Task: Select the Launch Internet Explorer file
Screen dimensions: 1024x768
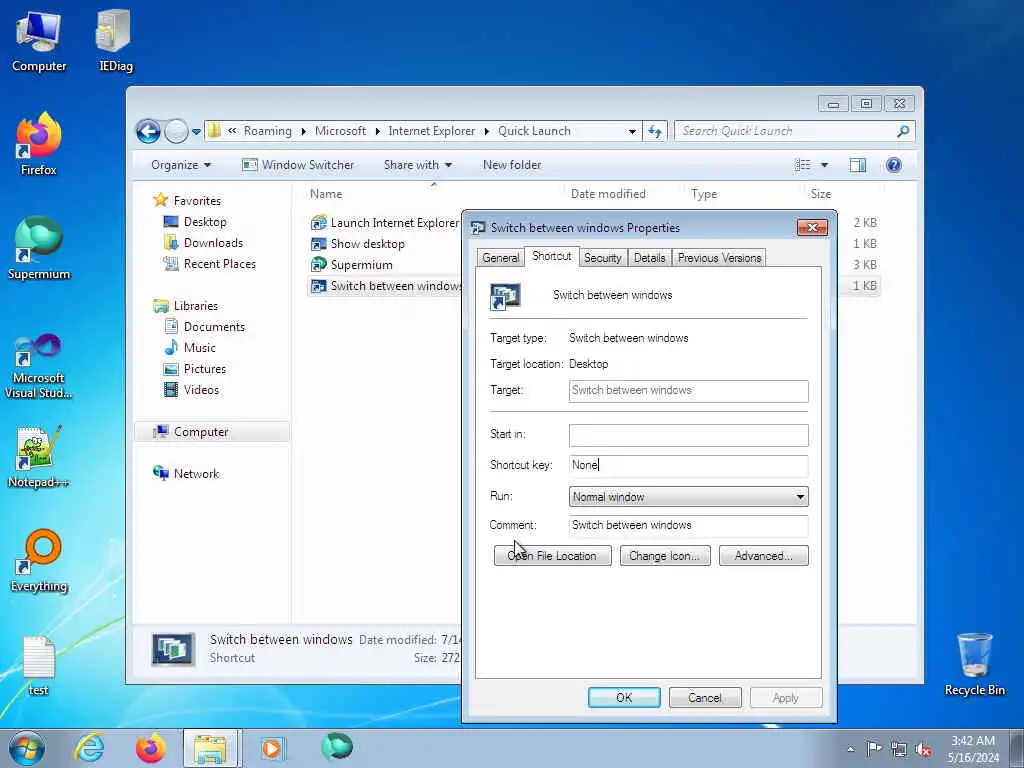Action: (385, 223)
